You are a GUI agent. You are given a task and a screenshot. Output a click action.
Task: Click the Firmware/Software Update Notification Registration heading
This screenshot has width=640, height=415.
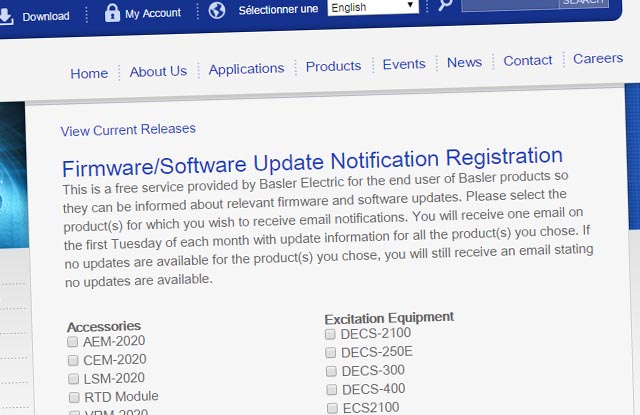point(312,162)
